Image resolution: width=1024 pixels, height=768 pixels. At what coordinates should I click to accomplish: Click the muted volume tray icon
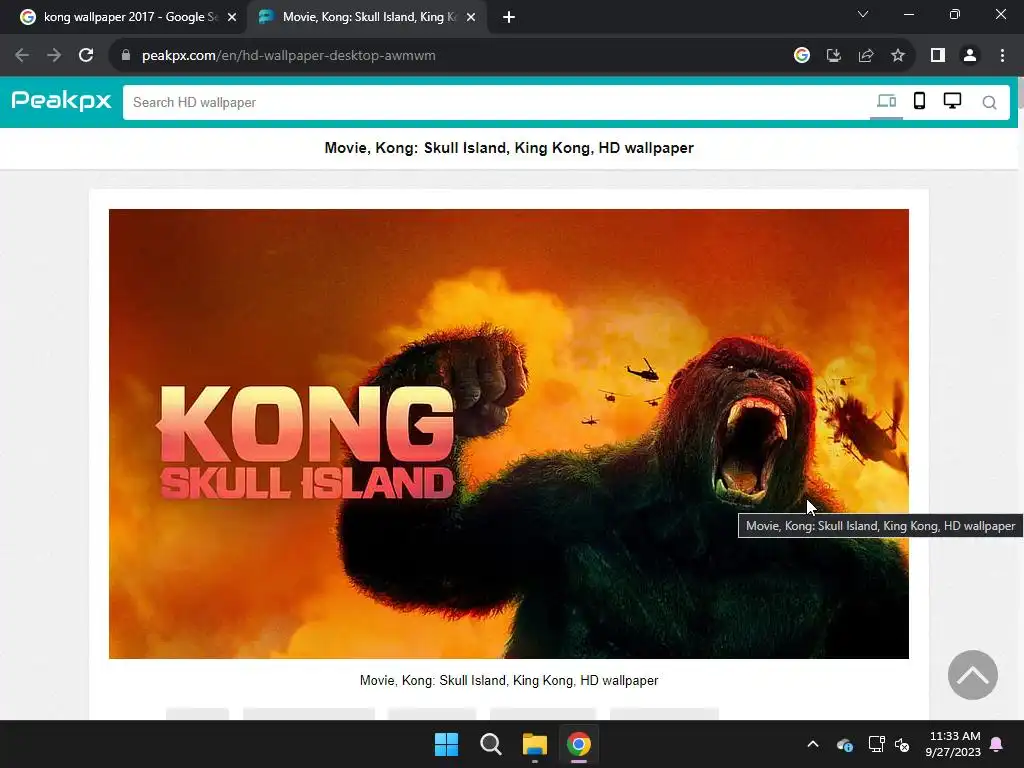[x=903, y=744]
